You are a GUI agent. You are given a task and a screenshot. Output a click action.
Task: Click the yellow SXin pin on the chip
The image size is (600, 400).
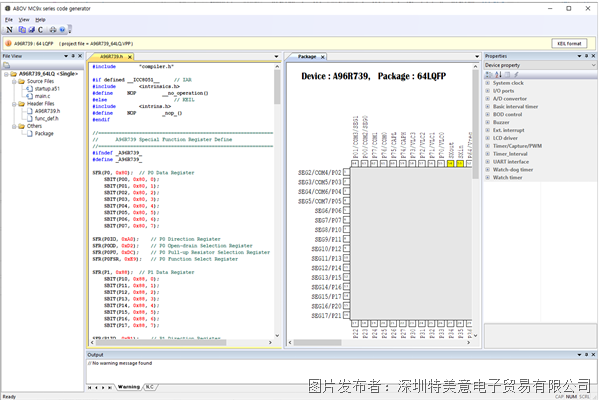click(460, 163)
